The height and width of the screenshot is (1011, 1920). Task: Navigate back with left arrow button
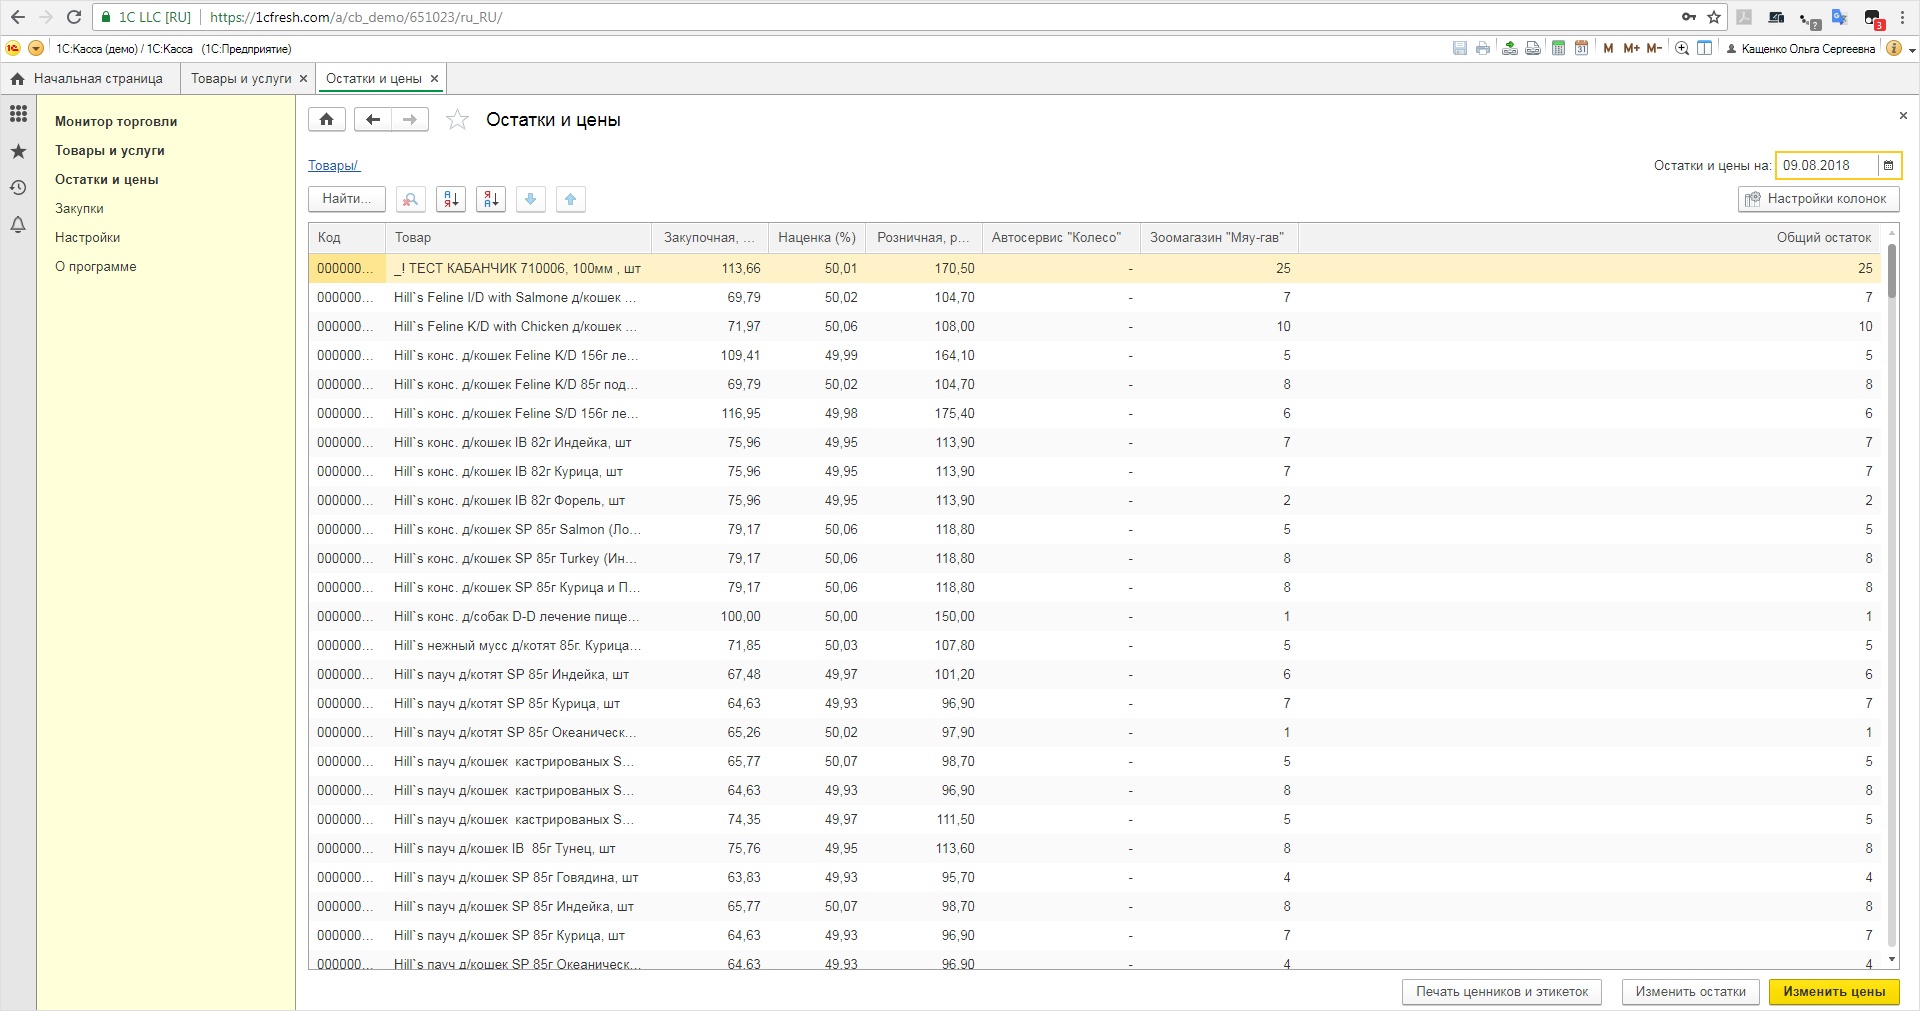click(x=373, y=120)
